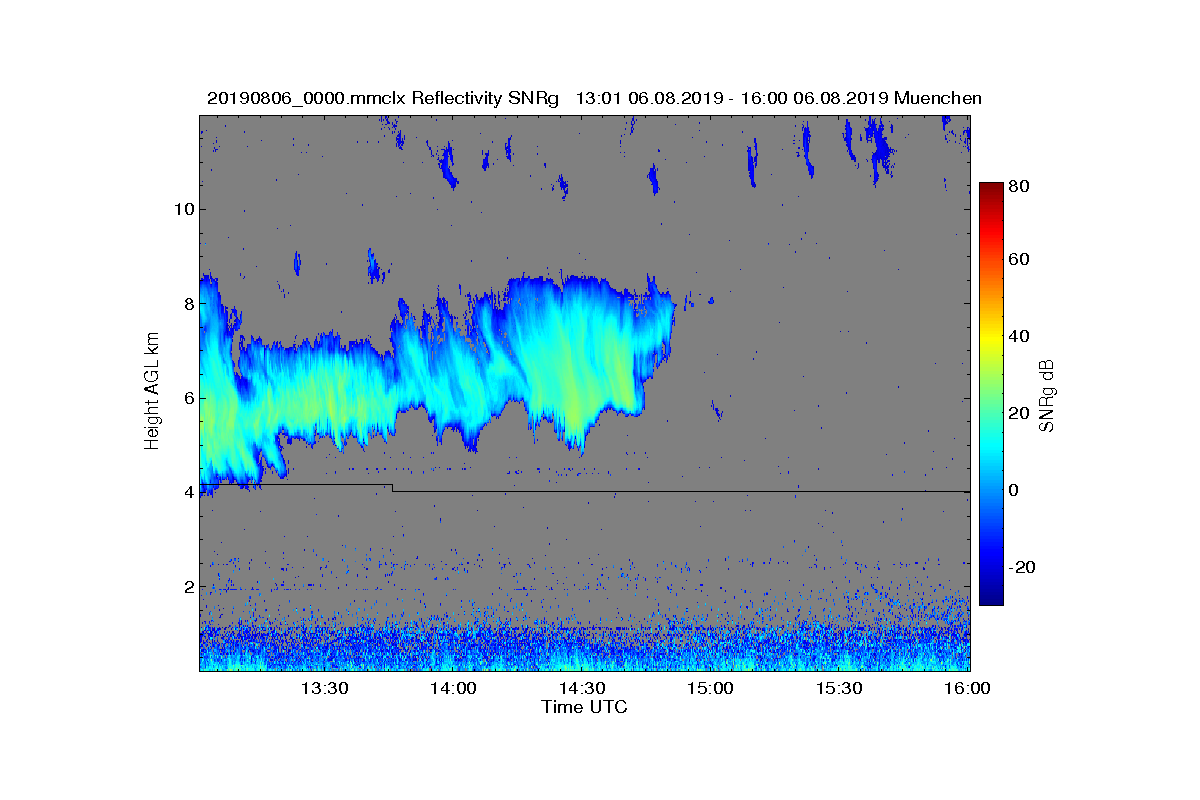Click the 15:00 time tick label
The image size is (1200, 800).
pyautogui.click(x=711, y=688)
